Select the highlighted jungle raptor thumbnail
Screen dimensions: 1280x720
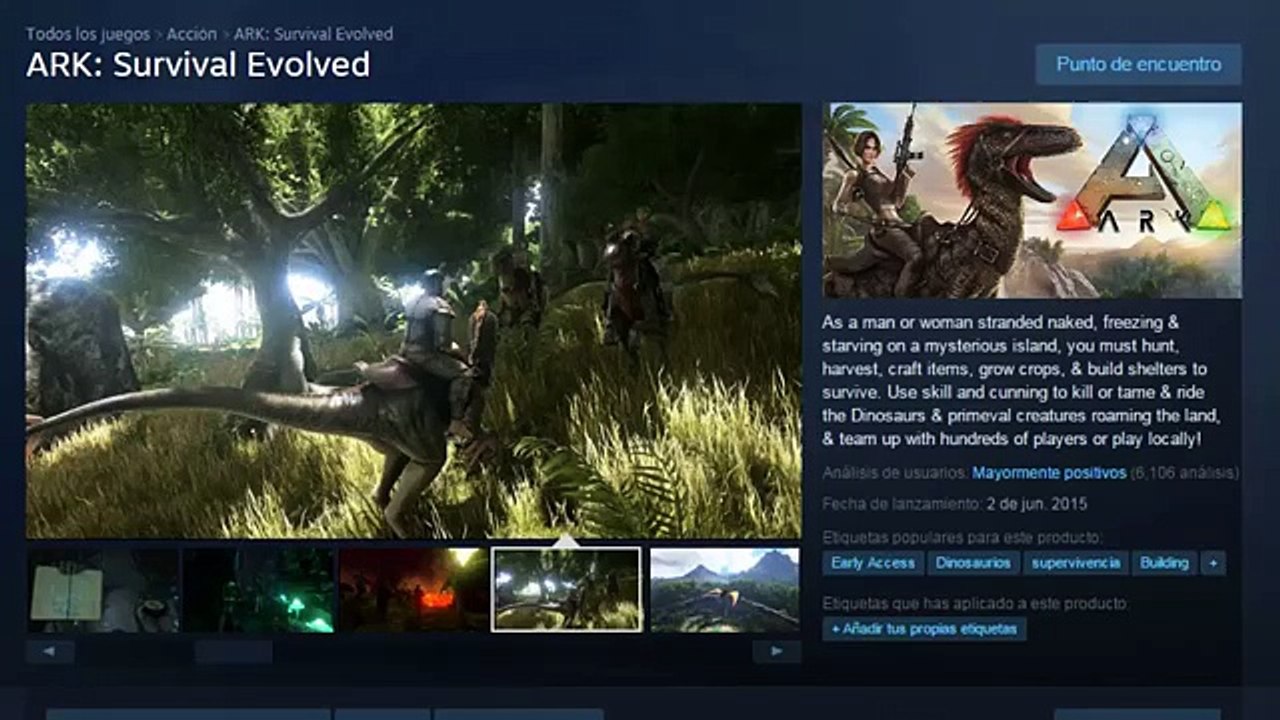pyautogui.click(x=567, y=589)
